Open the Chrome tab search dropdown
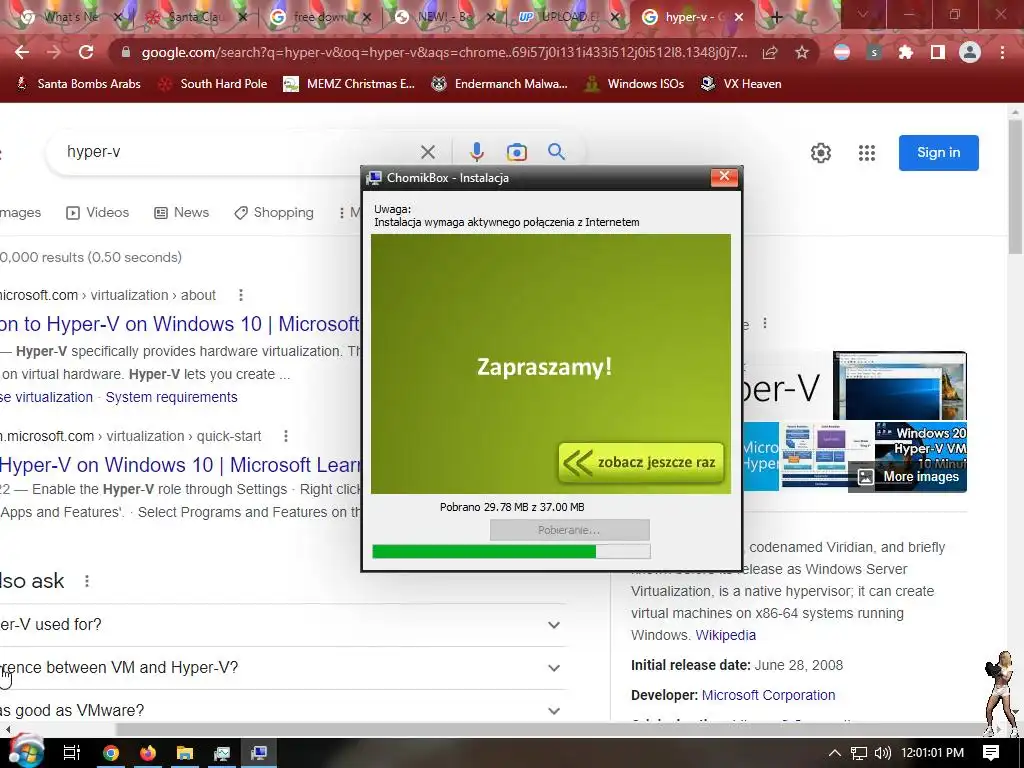Screen dimensions: 1024x768 (863, 14)
